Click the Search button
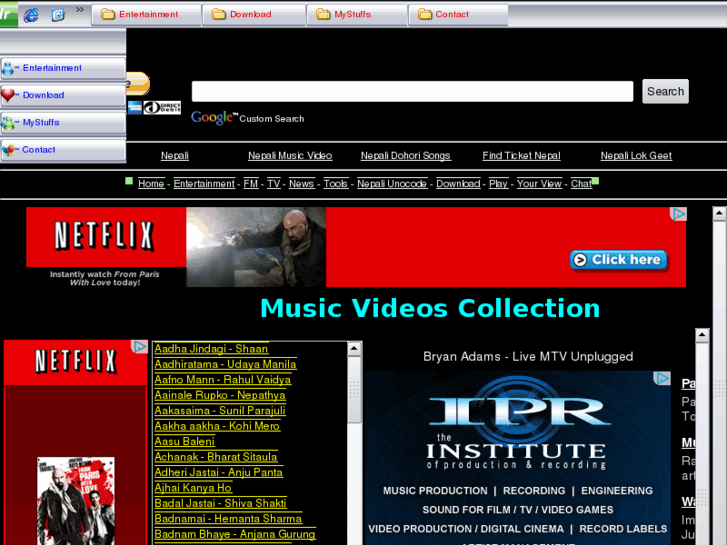This screenshot has width=727, height=545. click(665, 91)
